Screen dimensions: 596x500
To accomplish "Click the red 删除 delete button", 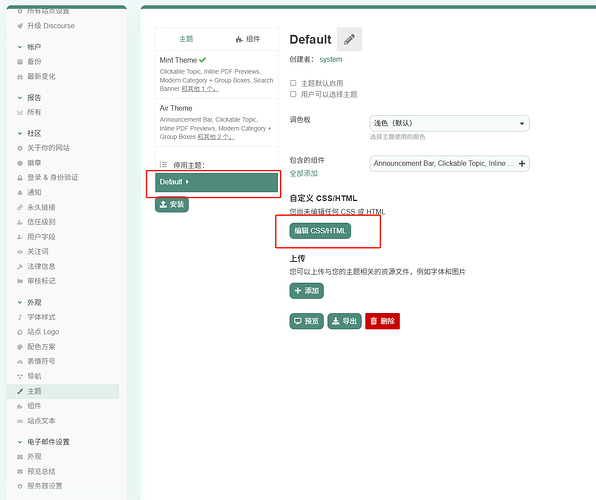I will click(382, 321).
